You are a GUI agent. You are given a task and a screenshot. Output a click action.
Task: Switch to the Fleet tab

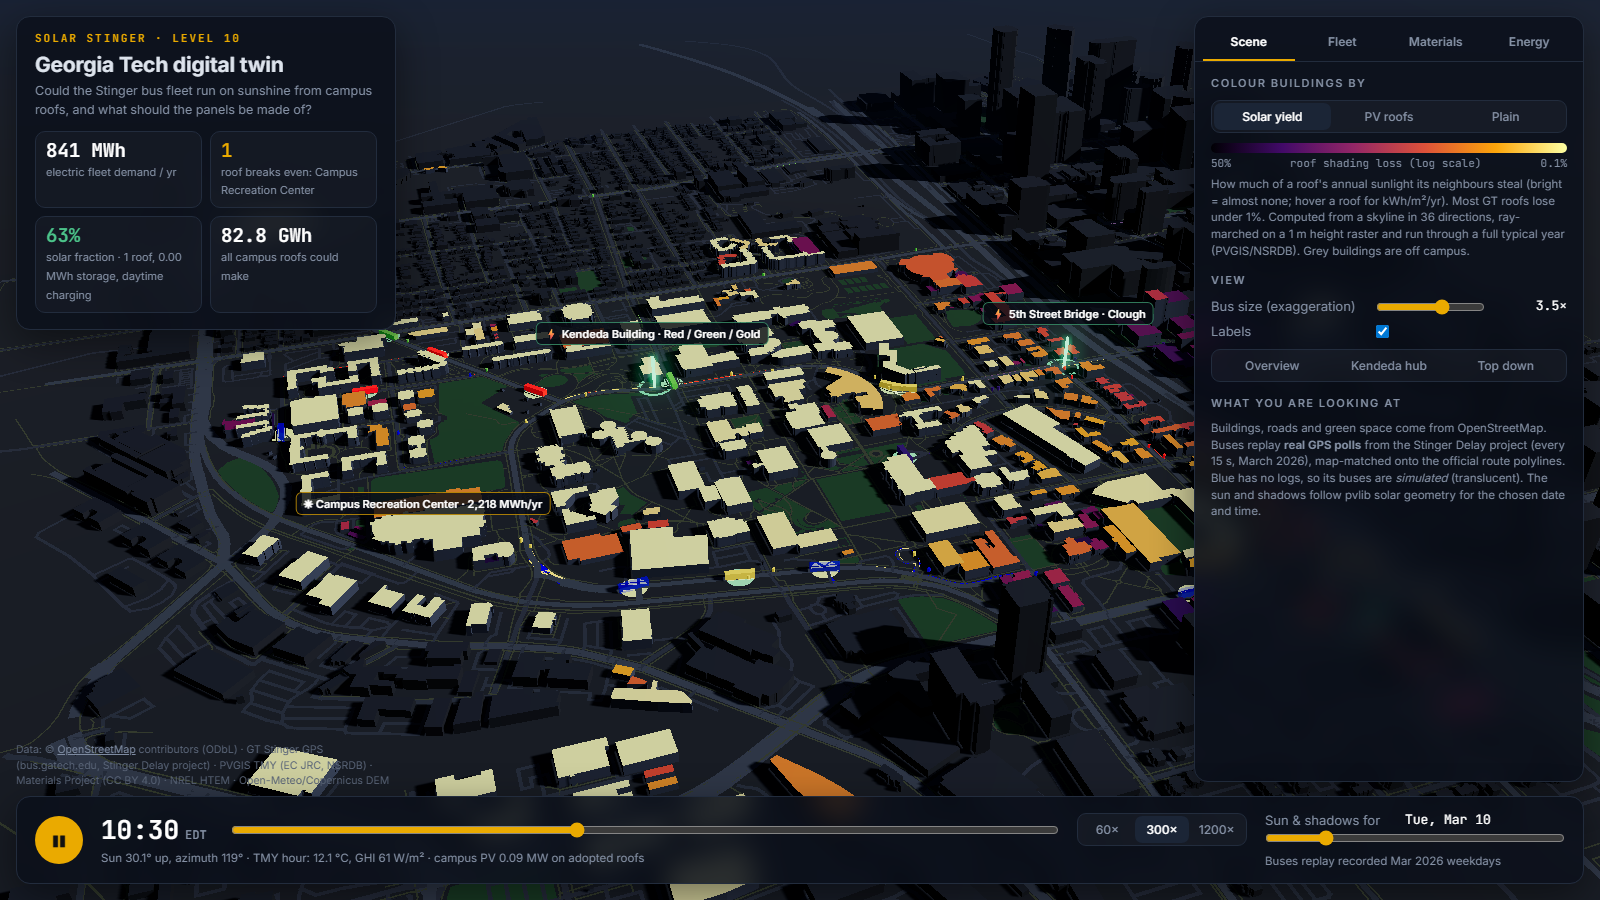[x=1342, y=42]
